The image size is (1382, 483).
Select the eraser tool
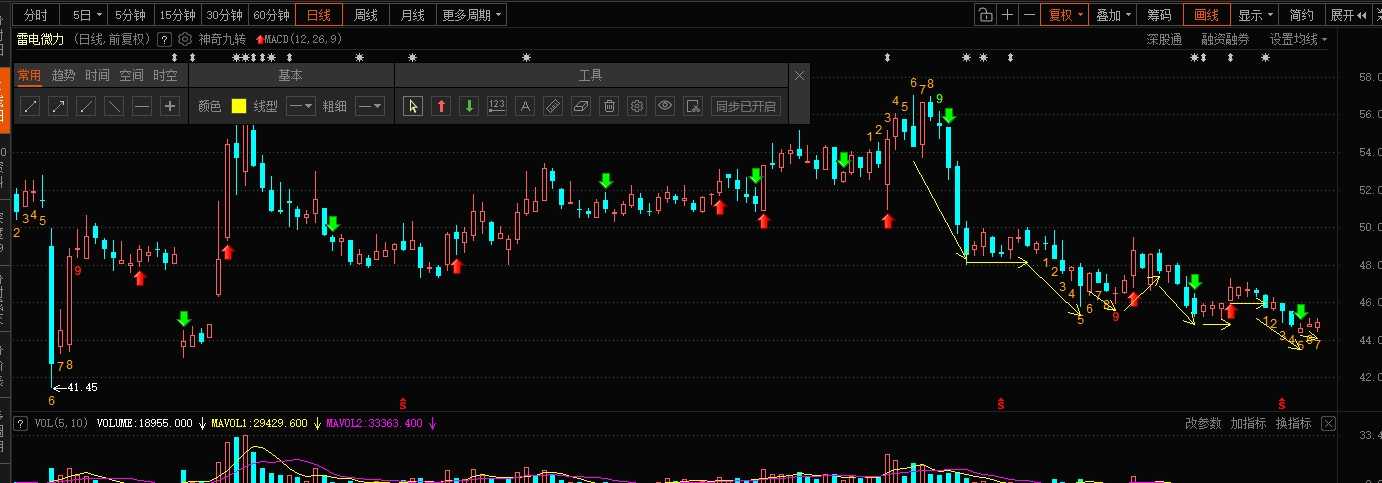point(580,106)
